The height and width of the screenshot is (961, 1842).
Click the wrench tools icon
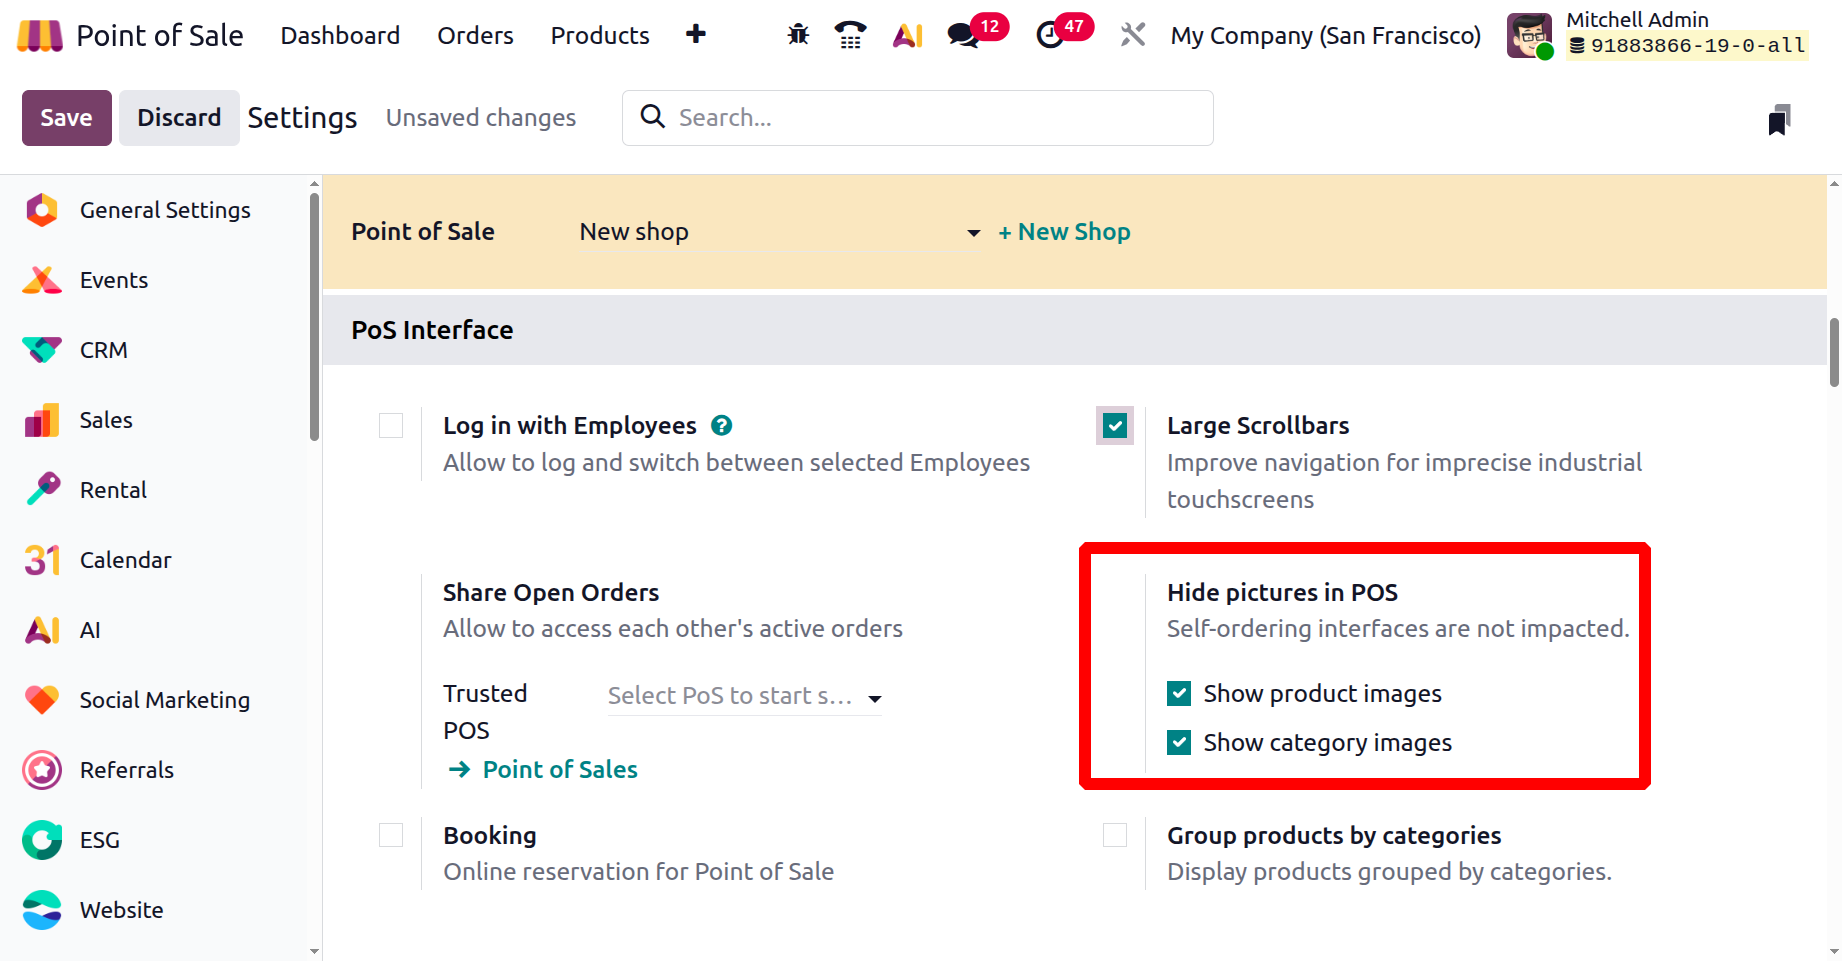tap(1133, 35)
